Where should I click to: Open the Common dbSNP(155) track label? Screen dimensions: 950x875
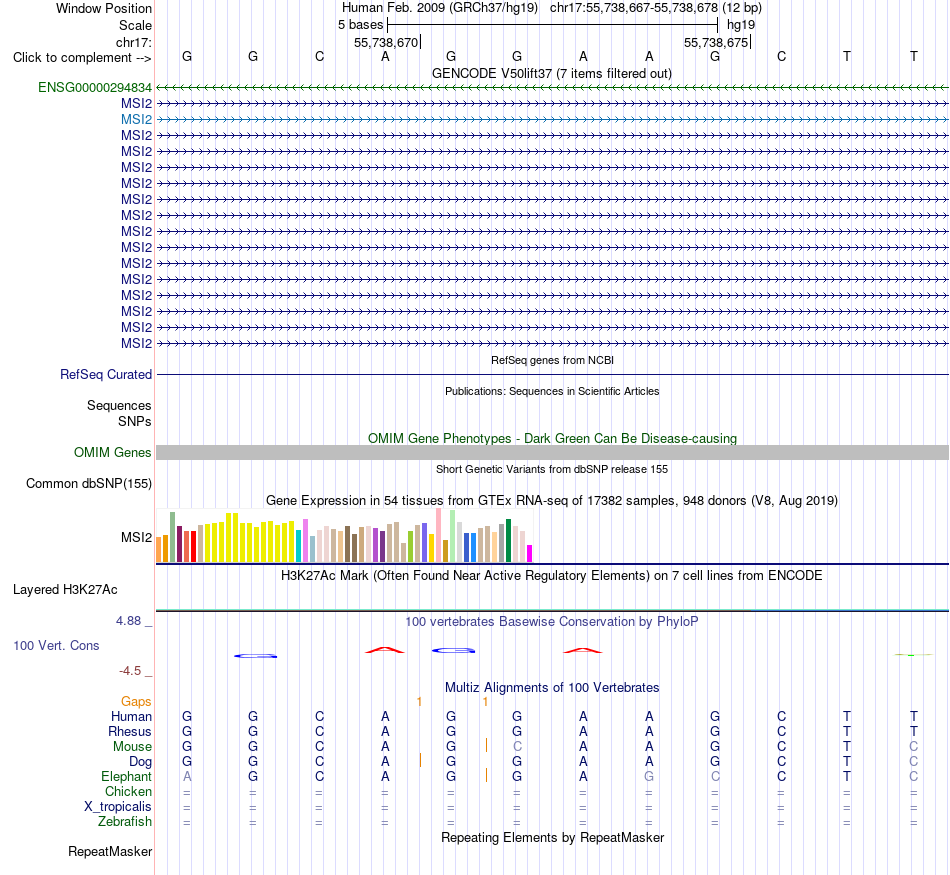89,484
